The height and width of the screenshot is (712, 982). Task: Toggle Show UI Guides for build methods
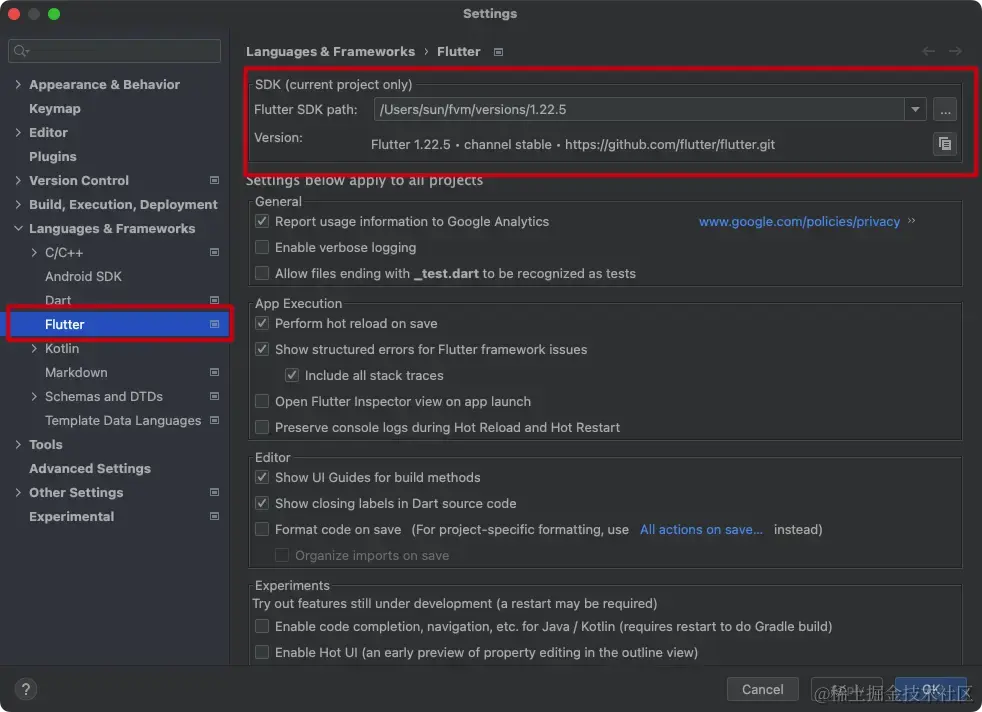(x=262, y=477)
